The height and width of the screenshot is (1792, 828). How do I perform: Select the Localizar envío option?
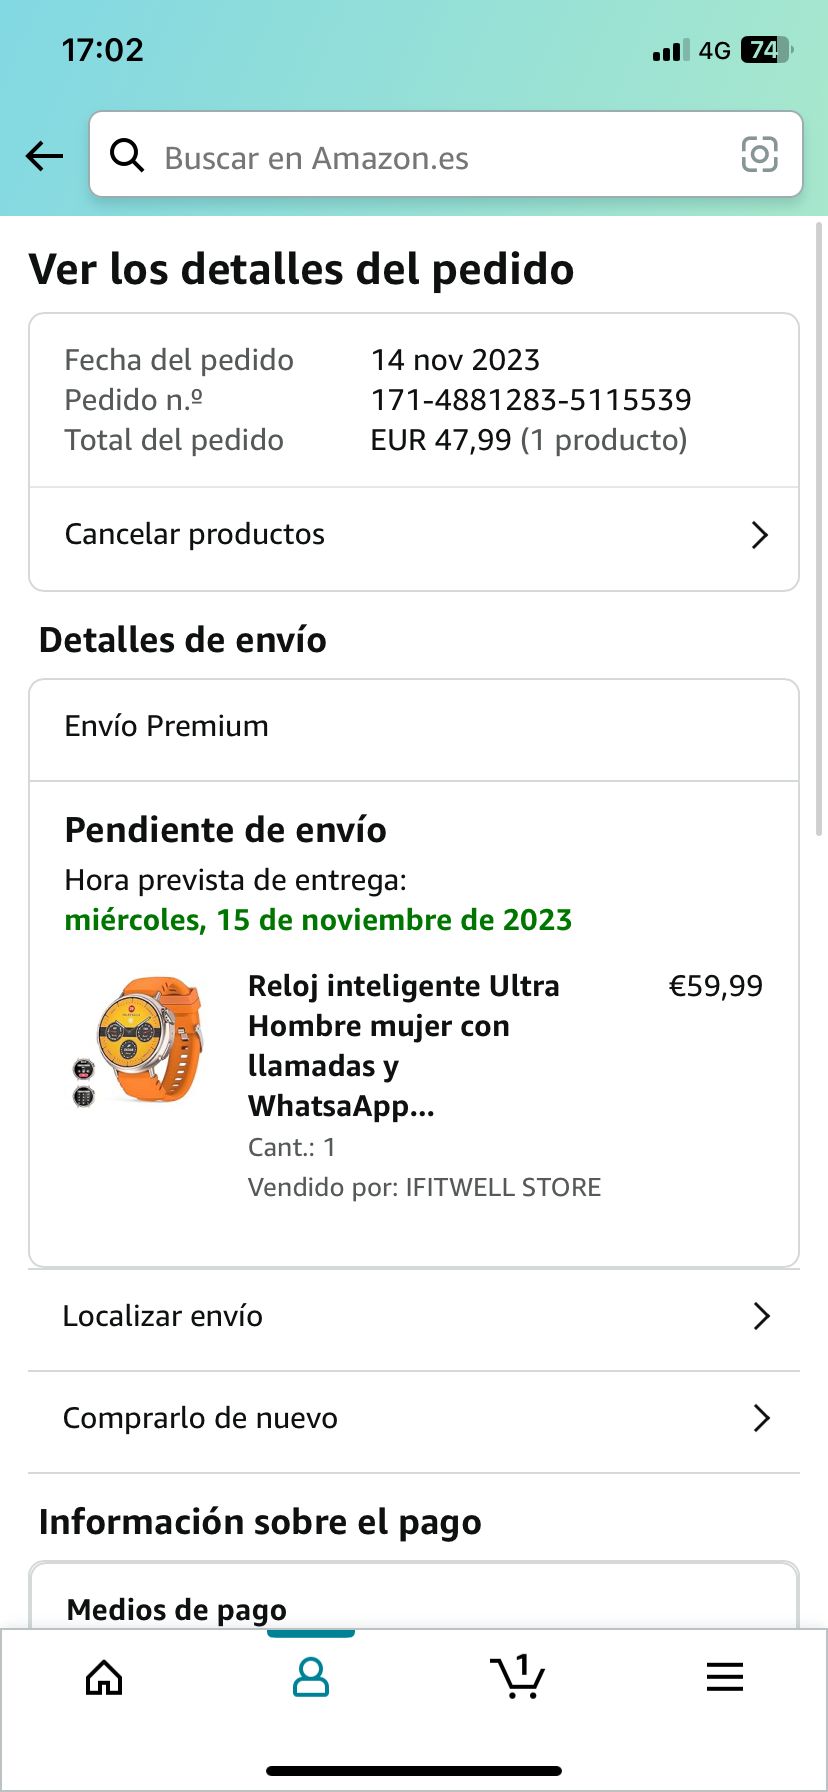163,1316
